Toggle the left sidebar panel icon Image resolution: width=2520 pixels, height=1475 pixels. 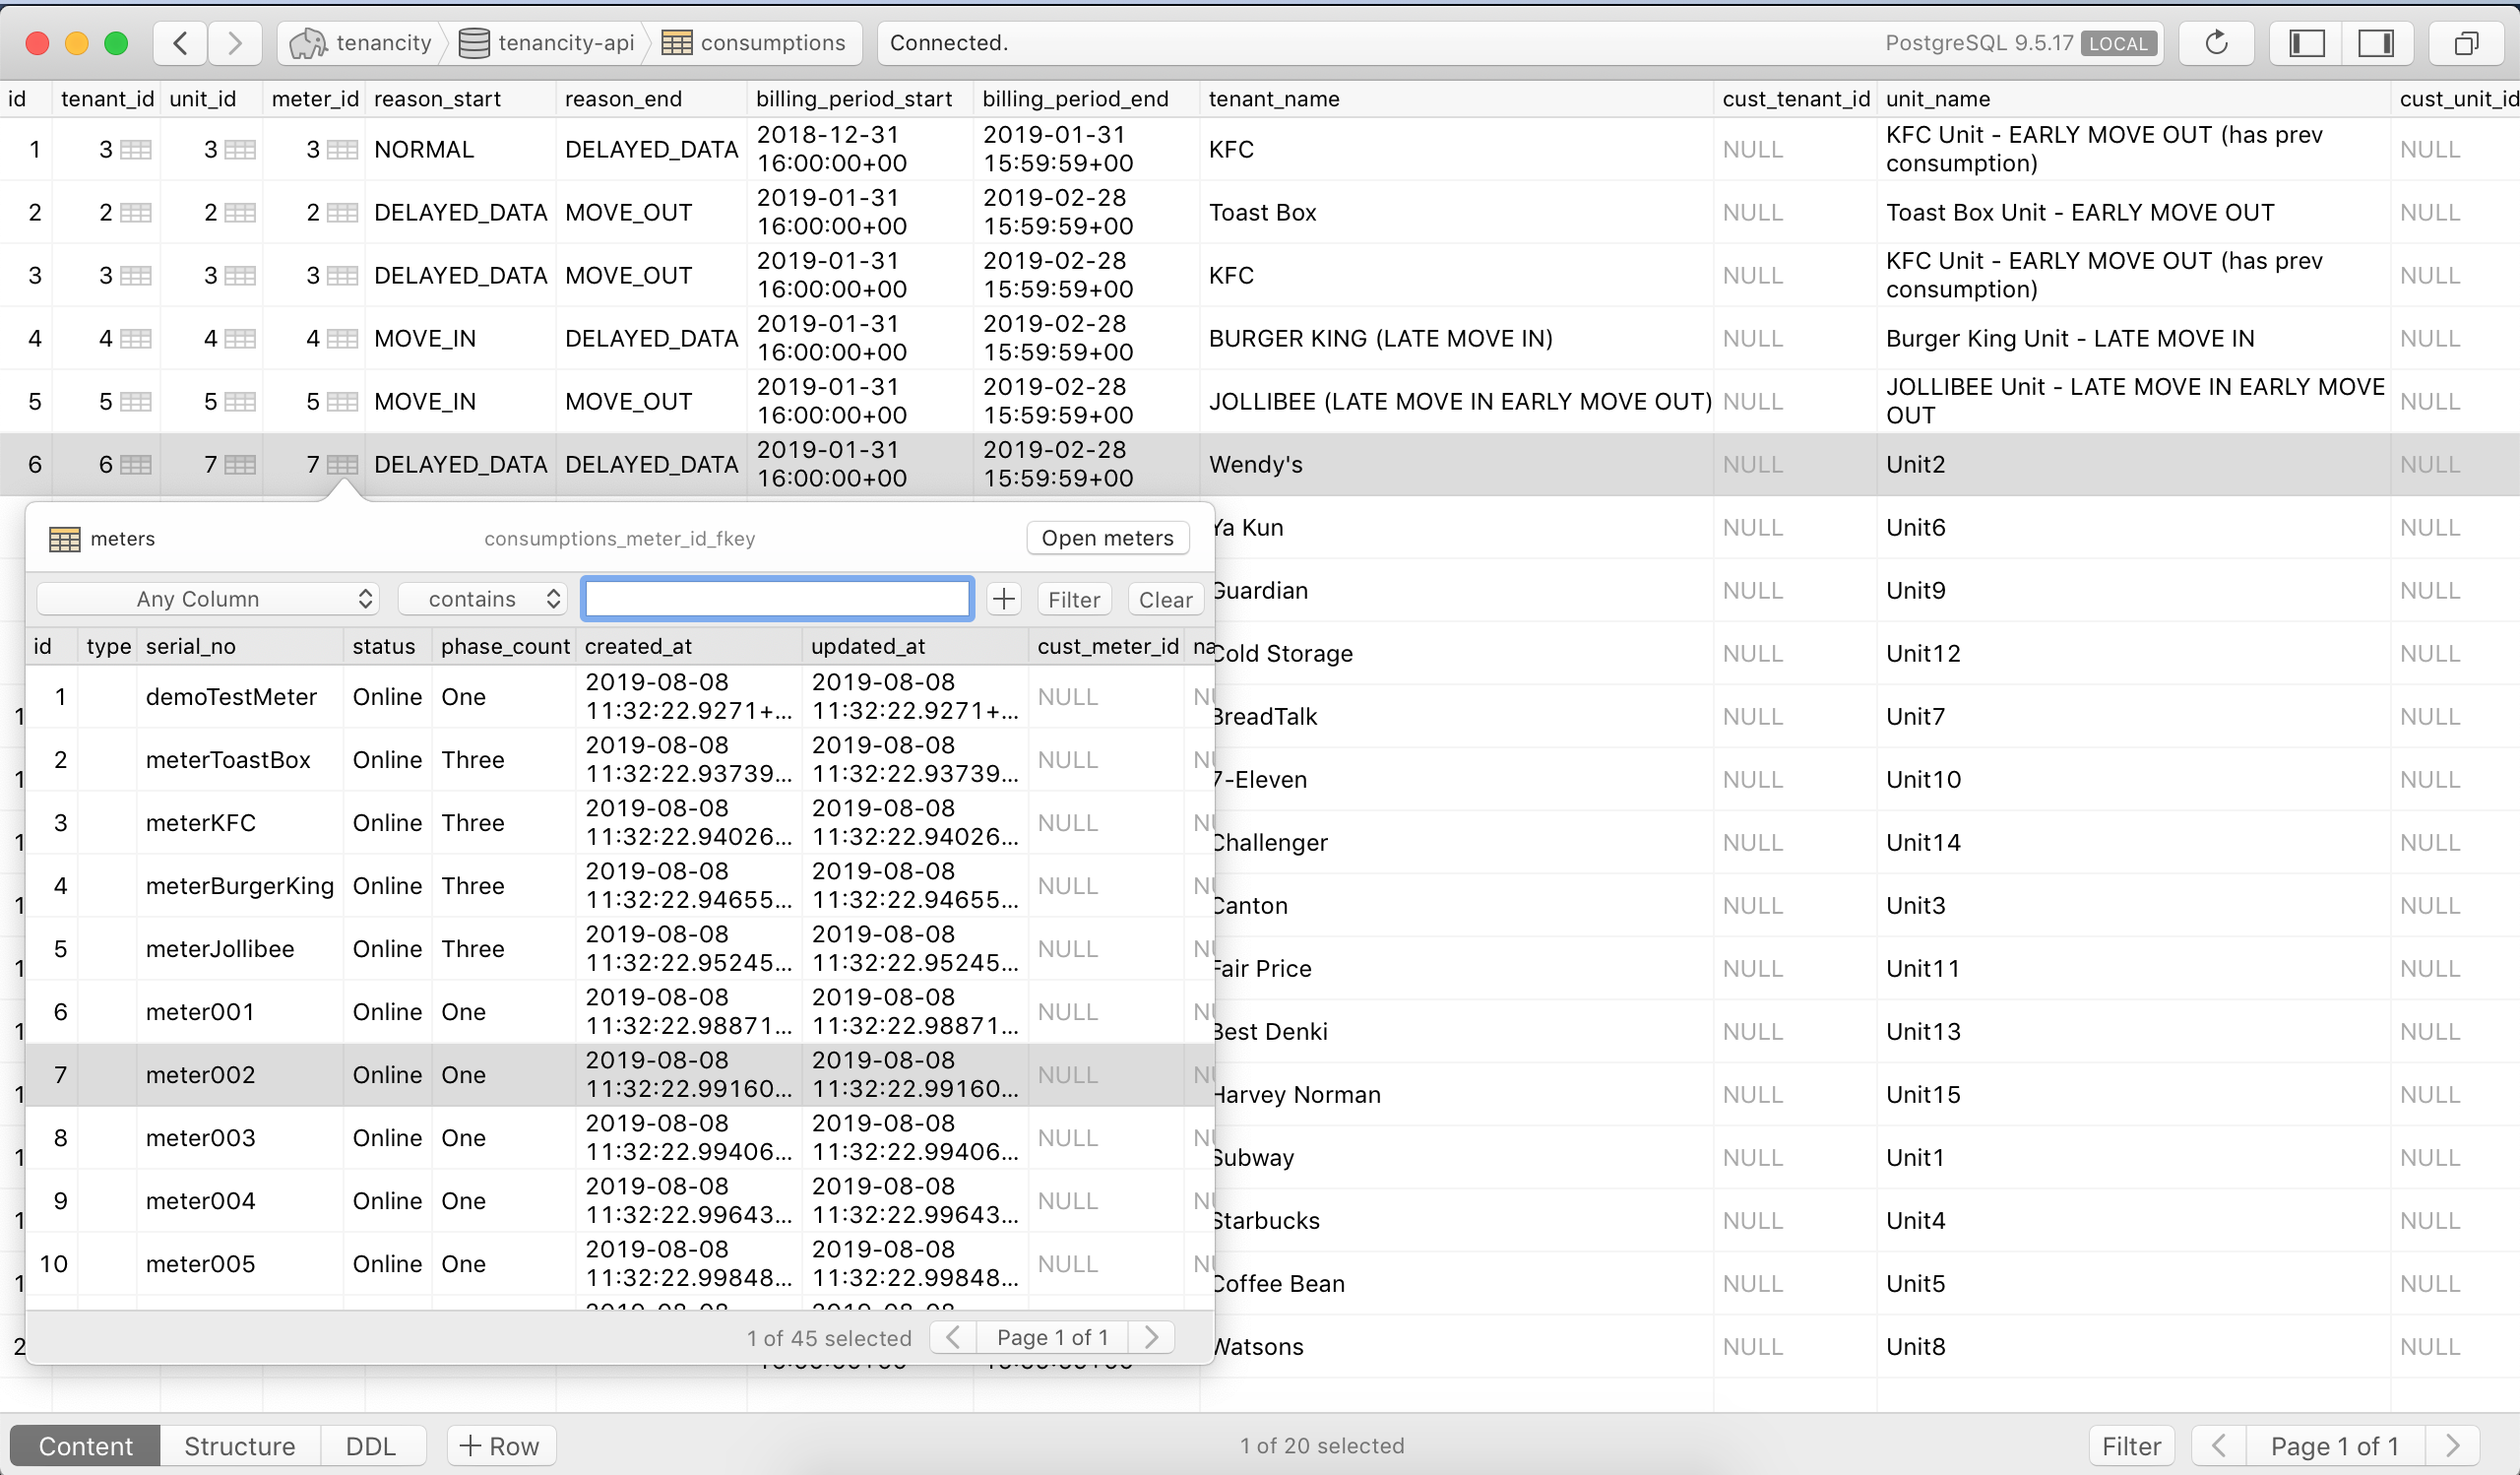tap(2307, 43)
